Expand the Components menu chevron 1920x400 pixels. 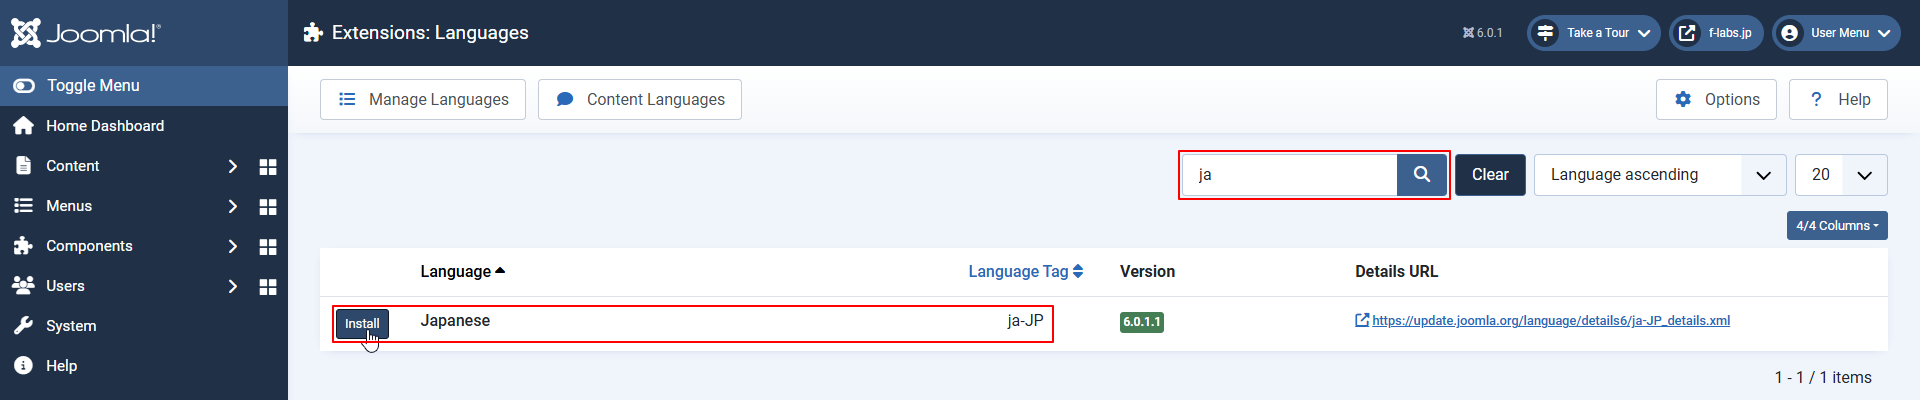coord(233,246)
